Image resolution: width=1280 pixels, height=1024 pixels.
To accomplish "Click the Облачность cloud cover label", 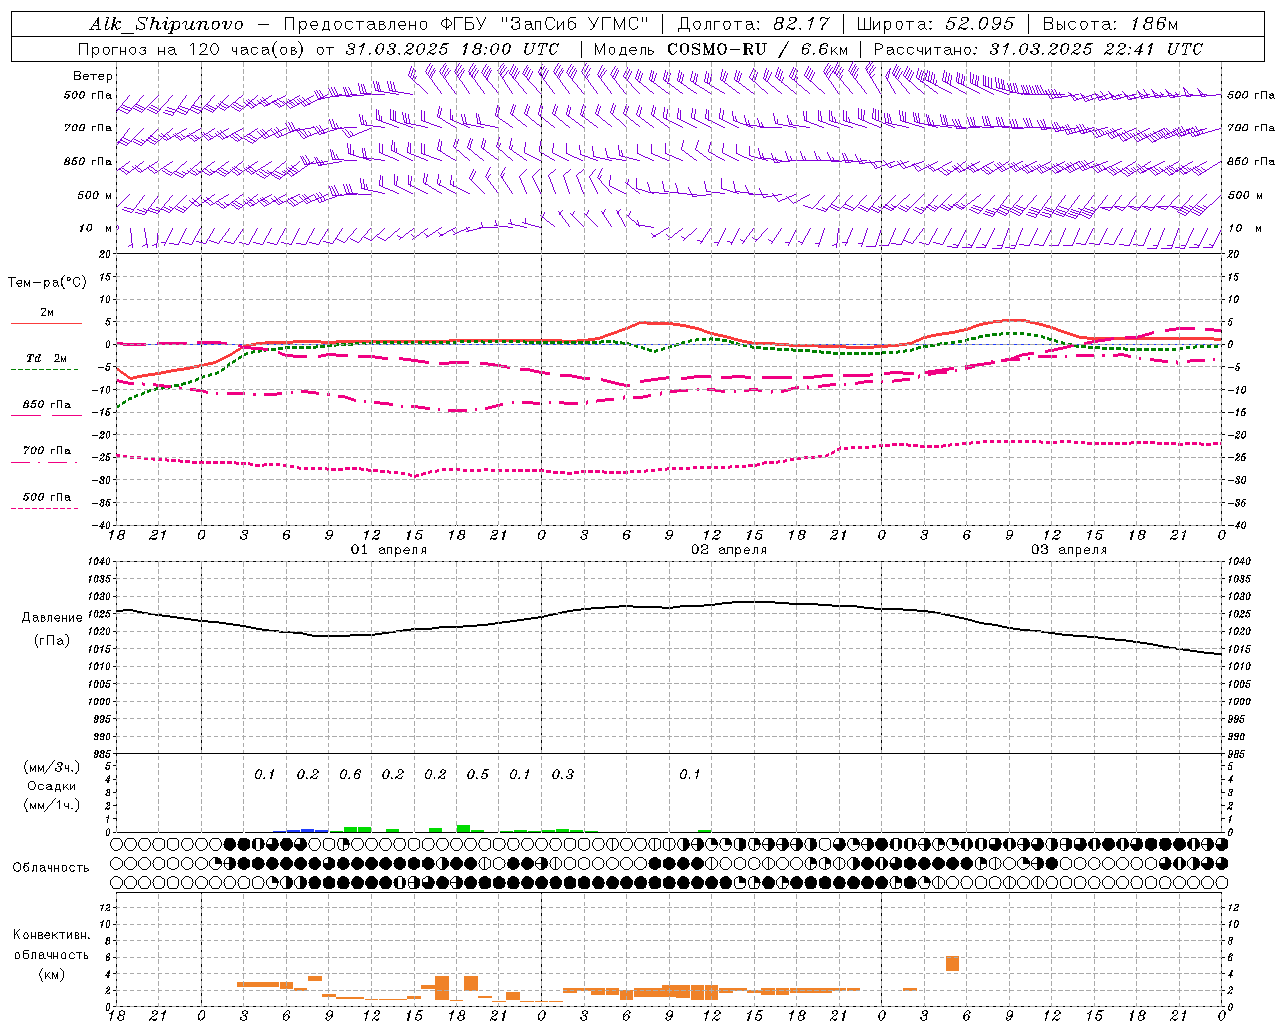I will pyautogui.click(x=51, y=868).
